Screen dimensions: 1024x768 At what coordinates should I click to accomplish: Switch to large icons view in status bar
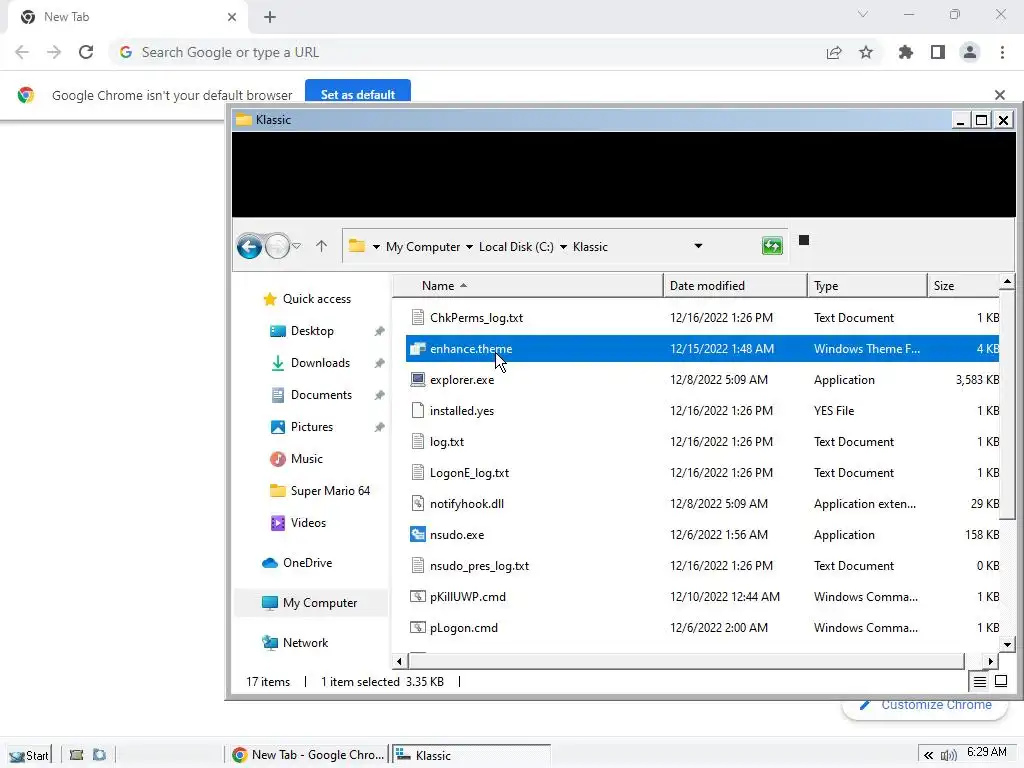click(x=1001, y=682)
